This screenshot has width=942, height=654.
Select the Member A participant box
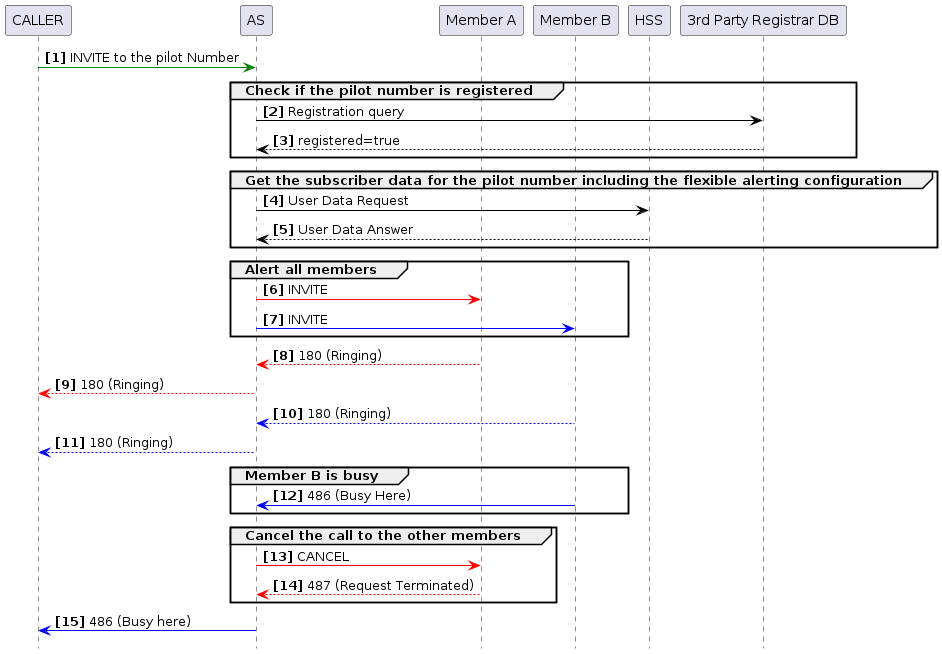(481, 20)
